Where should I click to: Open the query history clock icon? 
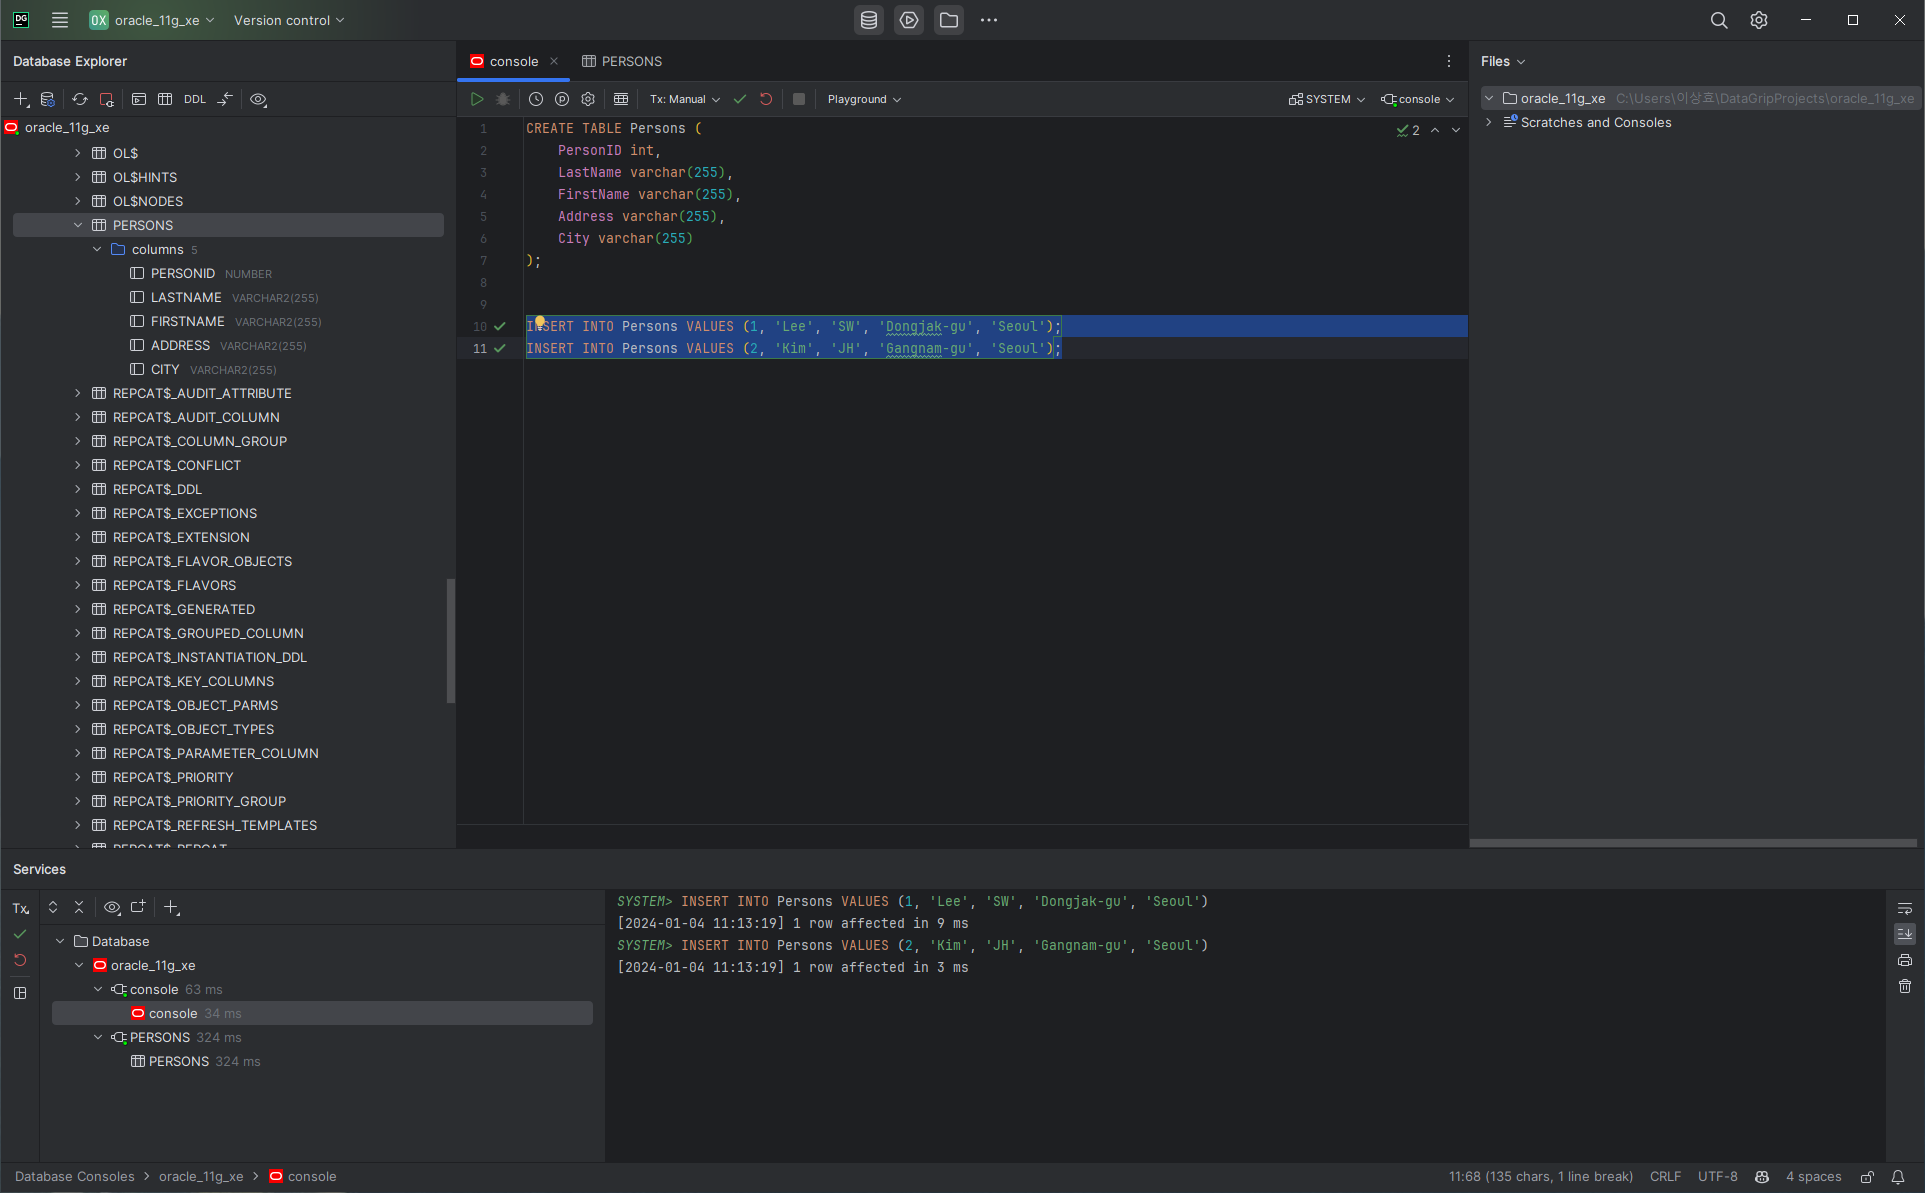tap(536, 99)
